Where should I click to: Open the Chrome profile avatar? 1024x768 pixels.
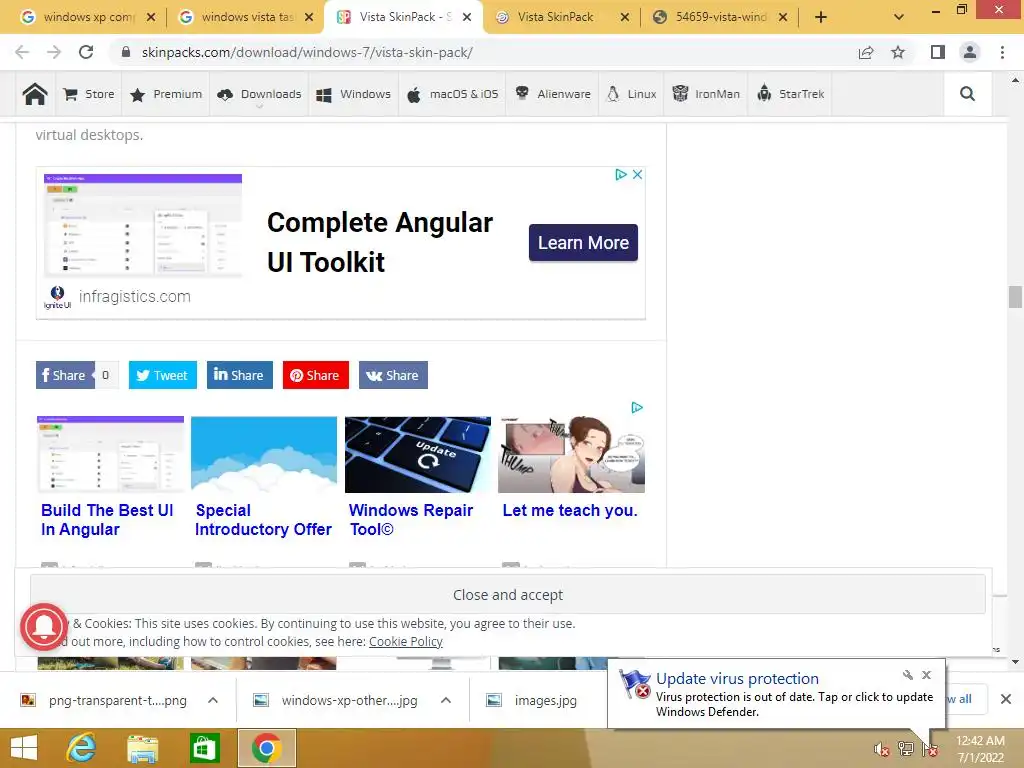click(x=970, y=52)
